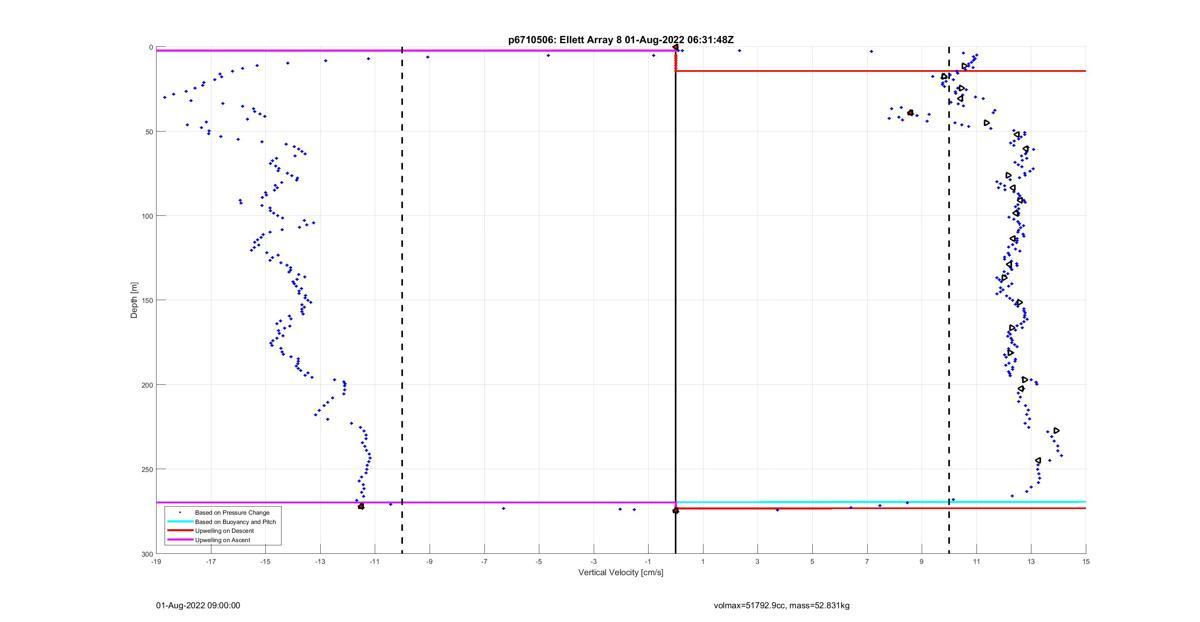
Task: Click the filled black marker near 8.6 cm/s at 40 m
Action: tap(910, 113)
